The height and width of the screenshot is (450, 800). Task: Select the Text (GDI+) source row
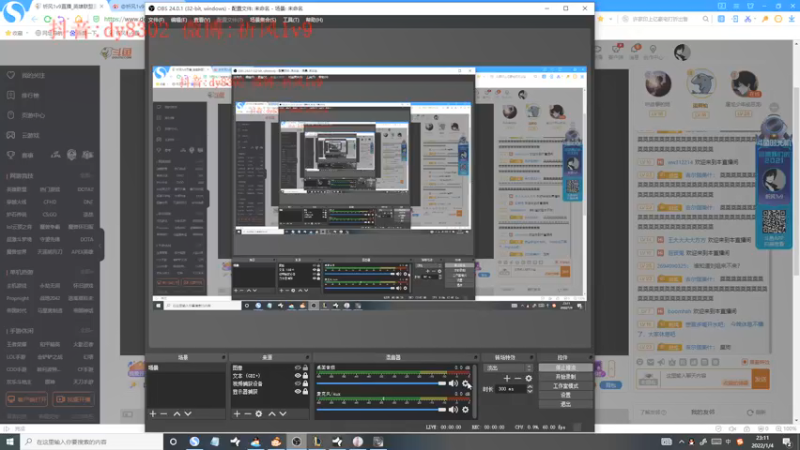point(269,376)
